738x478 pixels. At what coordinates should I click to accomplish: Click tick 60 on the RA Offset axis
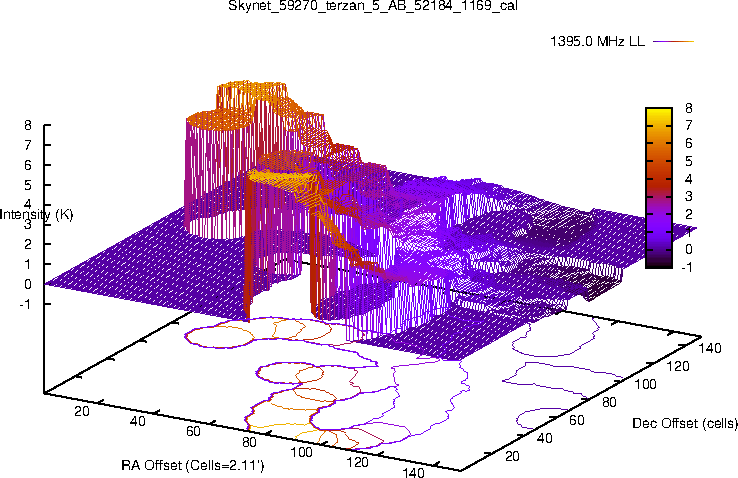tap(193, 431)
